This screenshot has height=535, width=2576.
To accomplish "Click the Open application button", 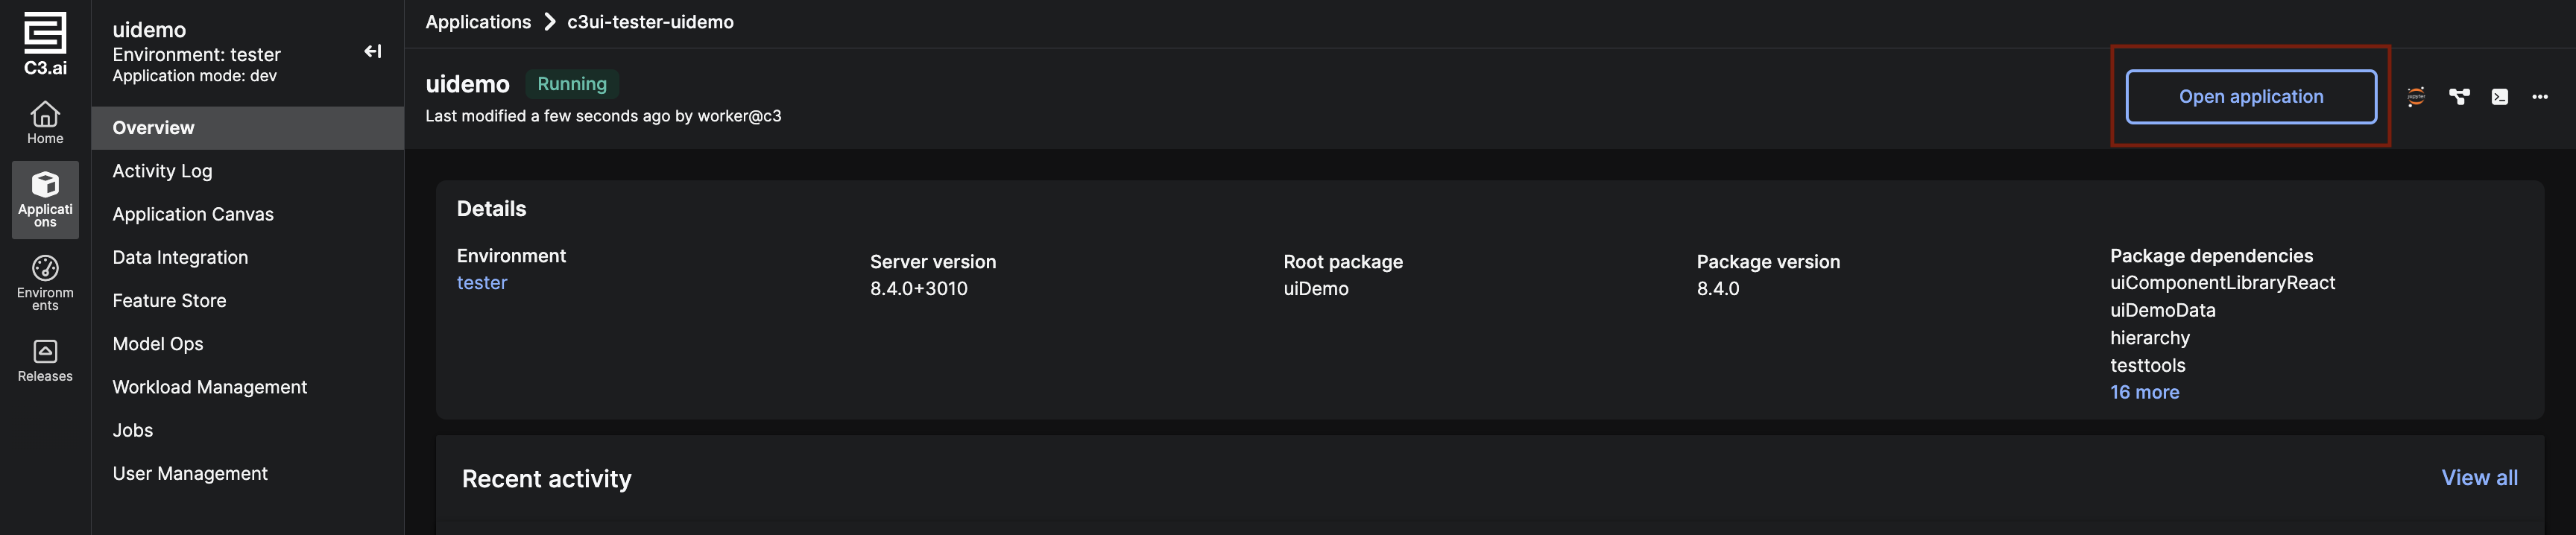I will pyautogui.click(x=2251, y=97).
